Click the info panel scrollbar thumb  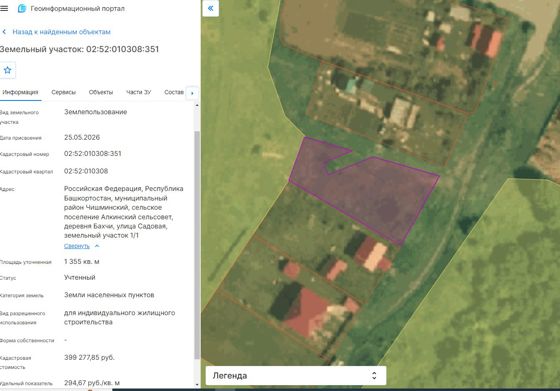(197, 245)
